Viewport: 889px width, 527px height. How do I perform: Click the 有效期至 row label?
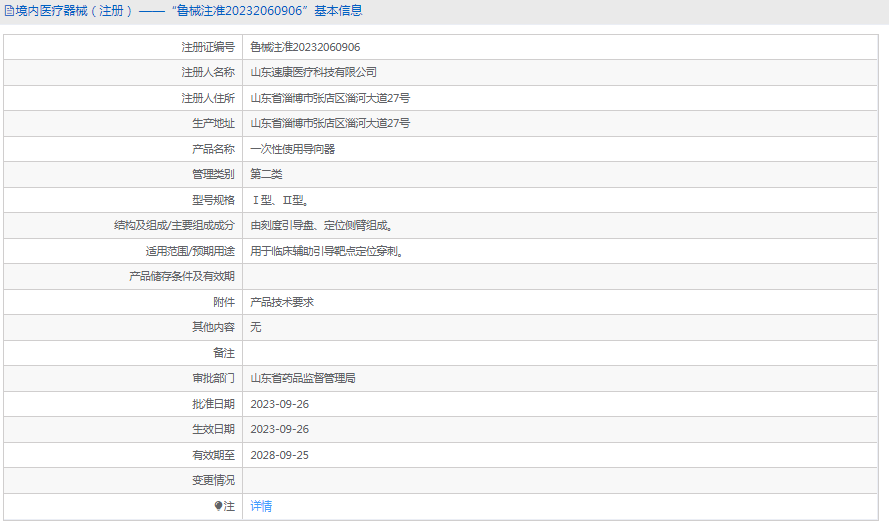point(213,455)
